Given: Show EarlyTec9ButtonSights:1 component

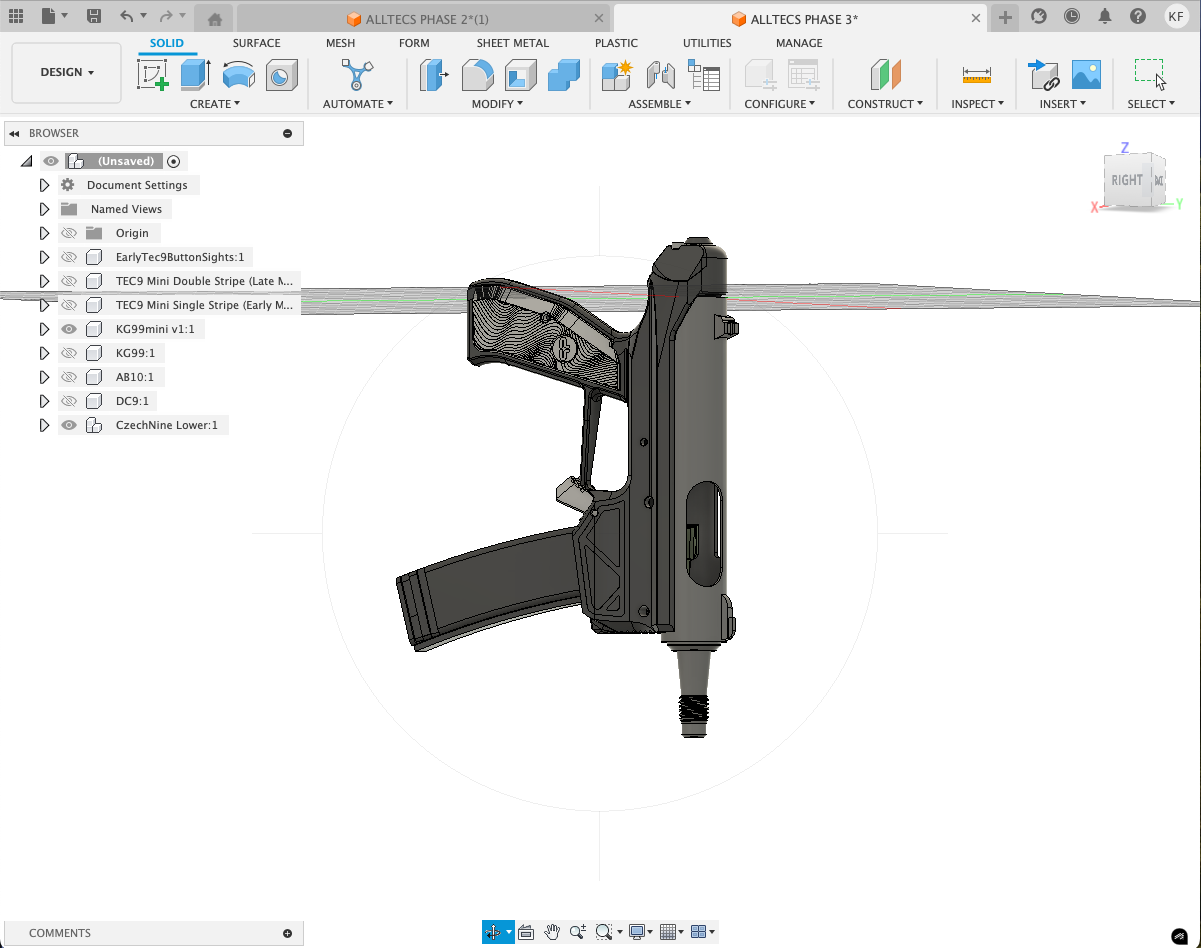Looking at the screenshot, I should tap(69, 257).
